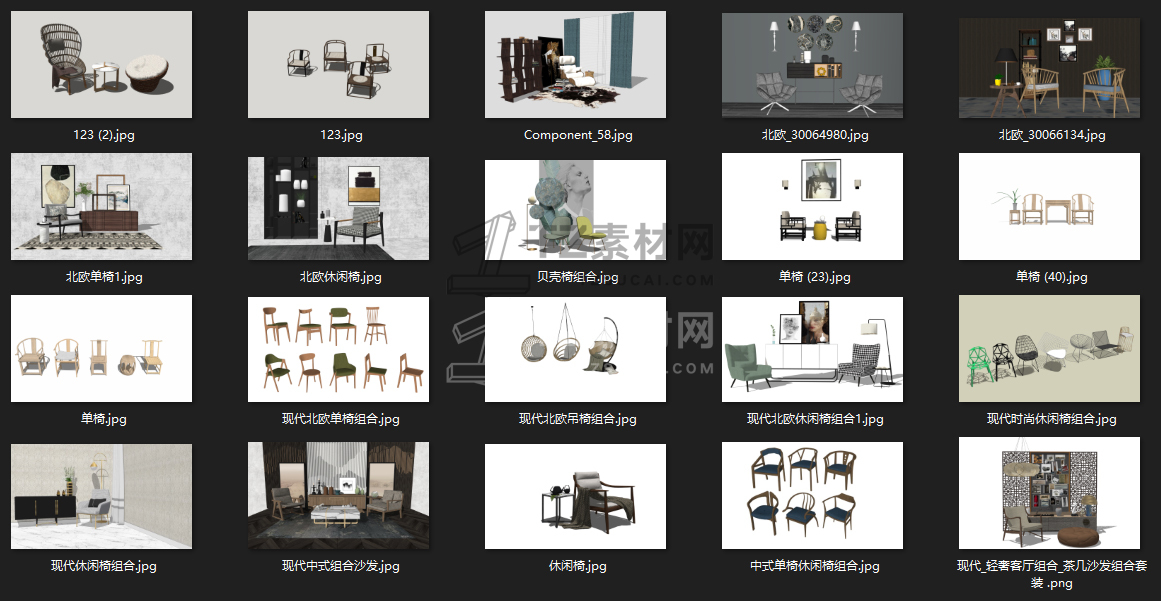Screen dimensions: 1161x601
Task: Click the file name 现代北欧休闲椅组合1.jpg
Action: tap(814, 418)
